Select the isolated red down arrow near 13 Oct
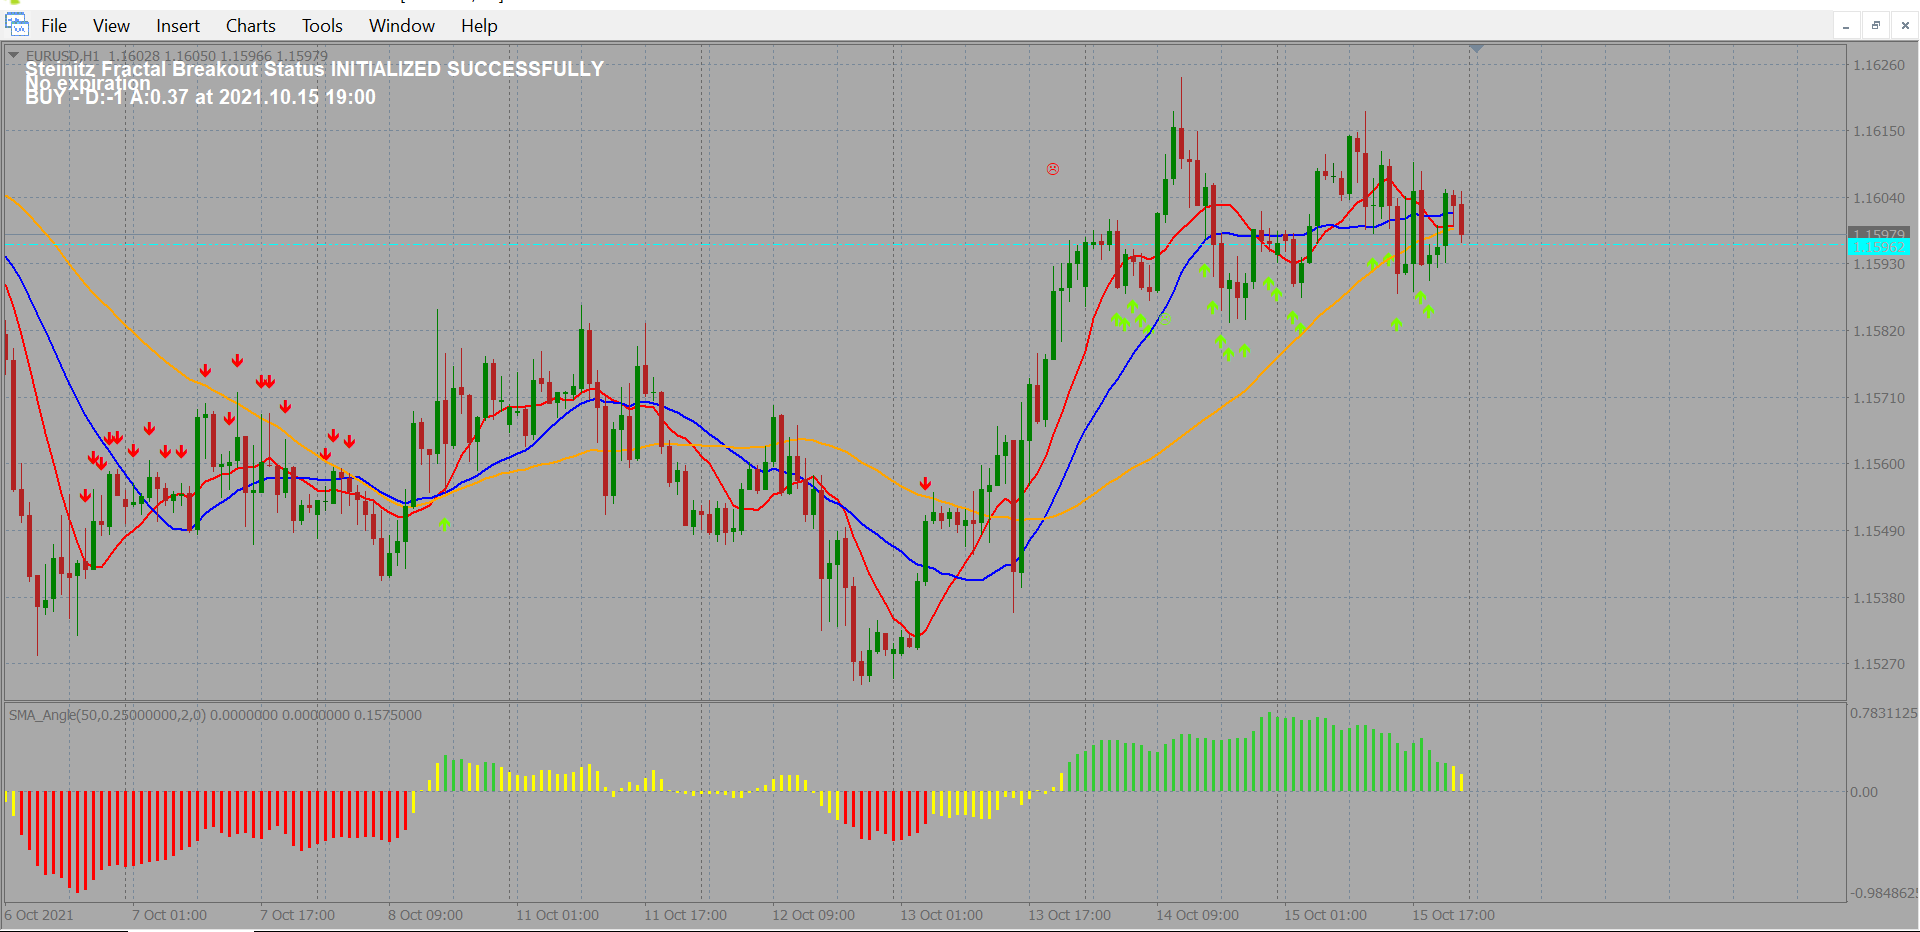The height and width of the screenshot is (932, 1920). 925,484
